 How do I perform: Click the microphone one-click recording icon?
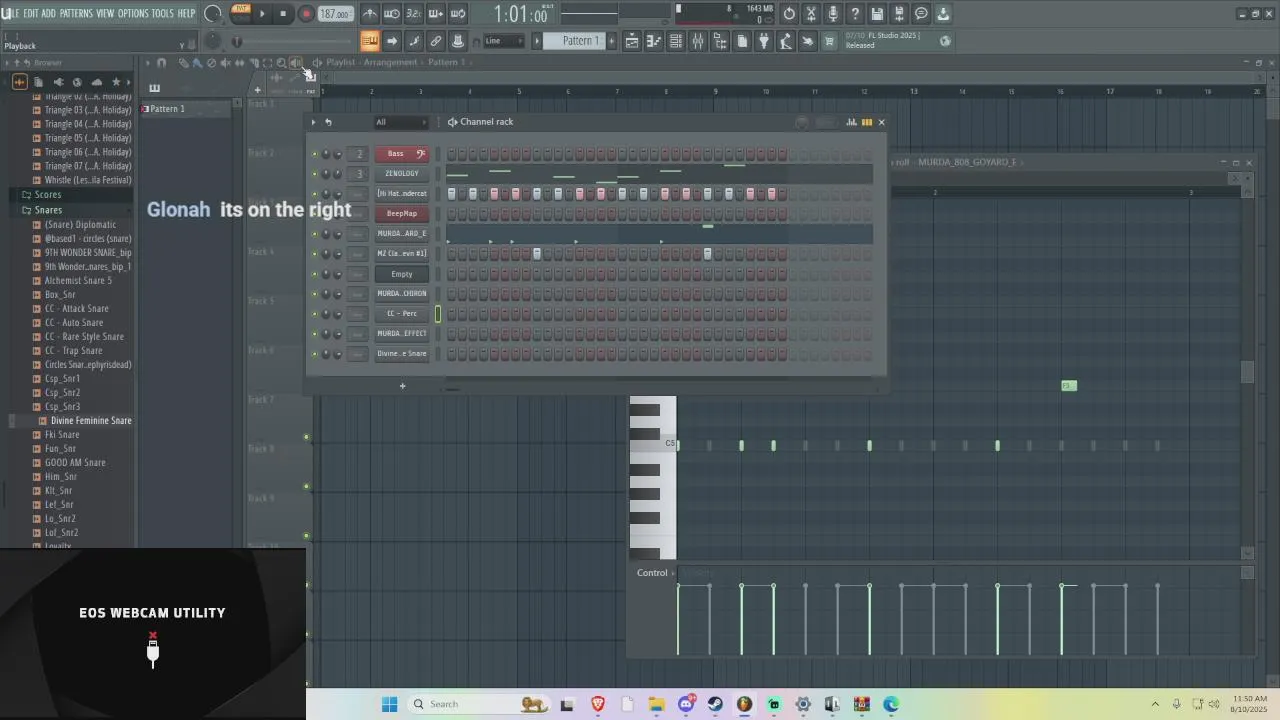pyautogui.click(x=833, y=14)
